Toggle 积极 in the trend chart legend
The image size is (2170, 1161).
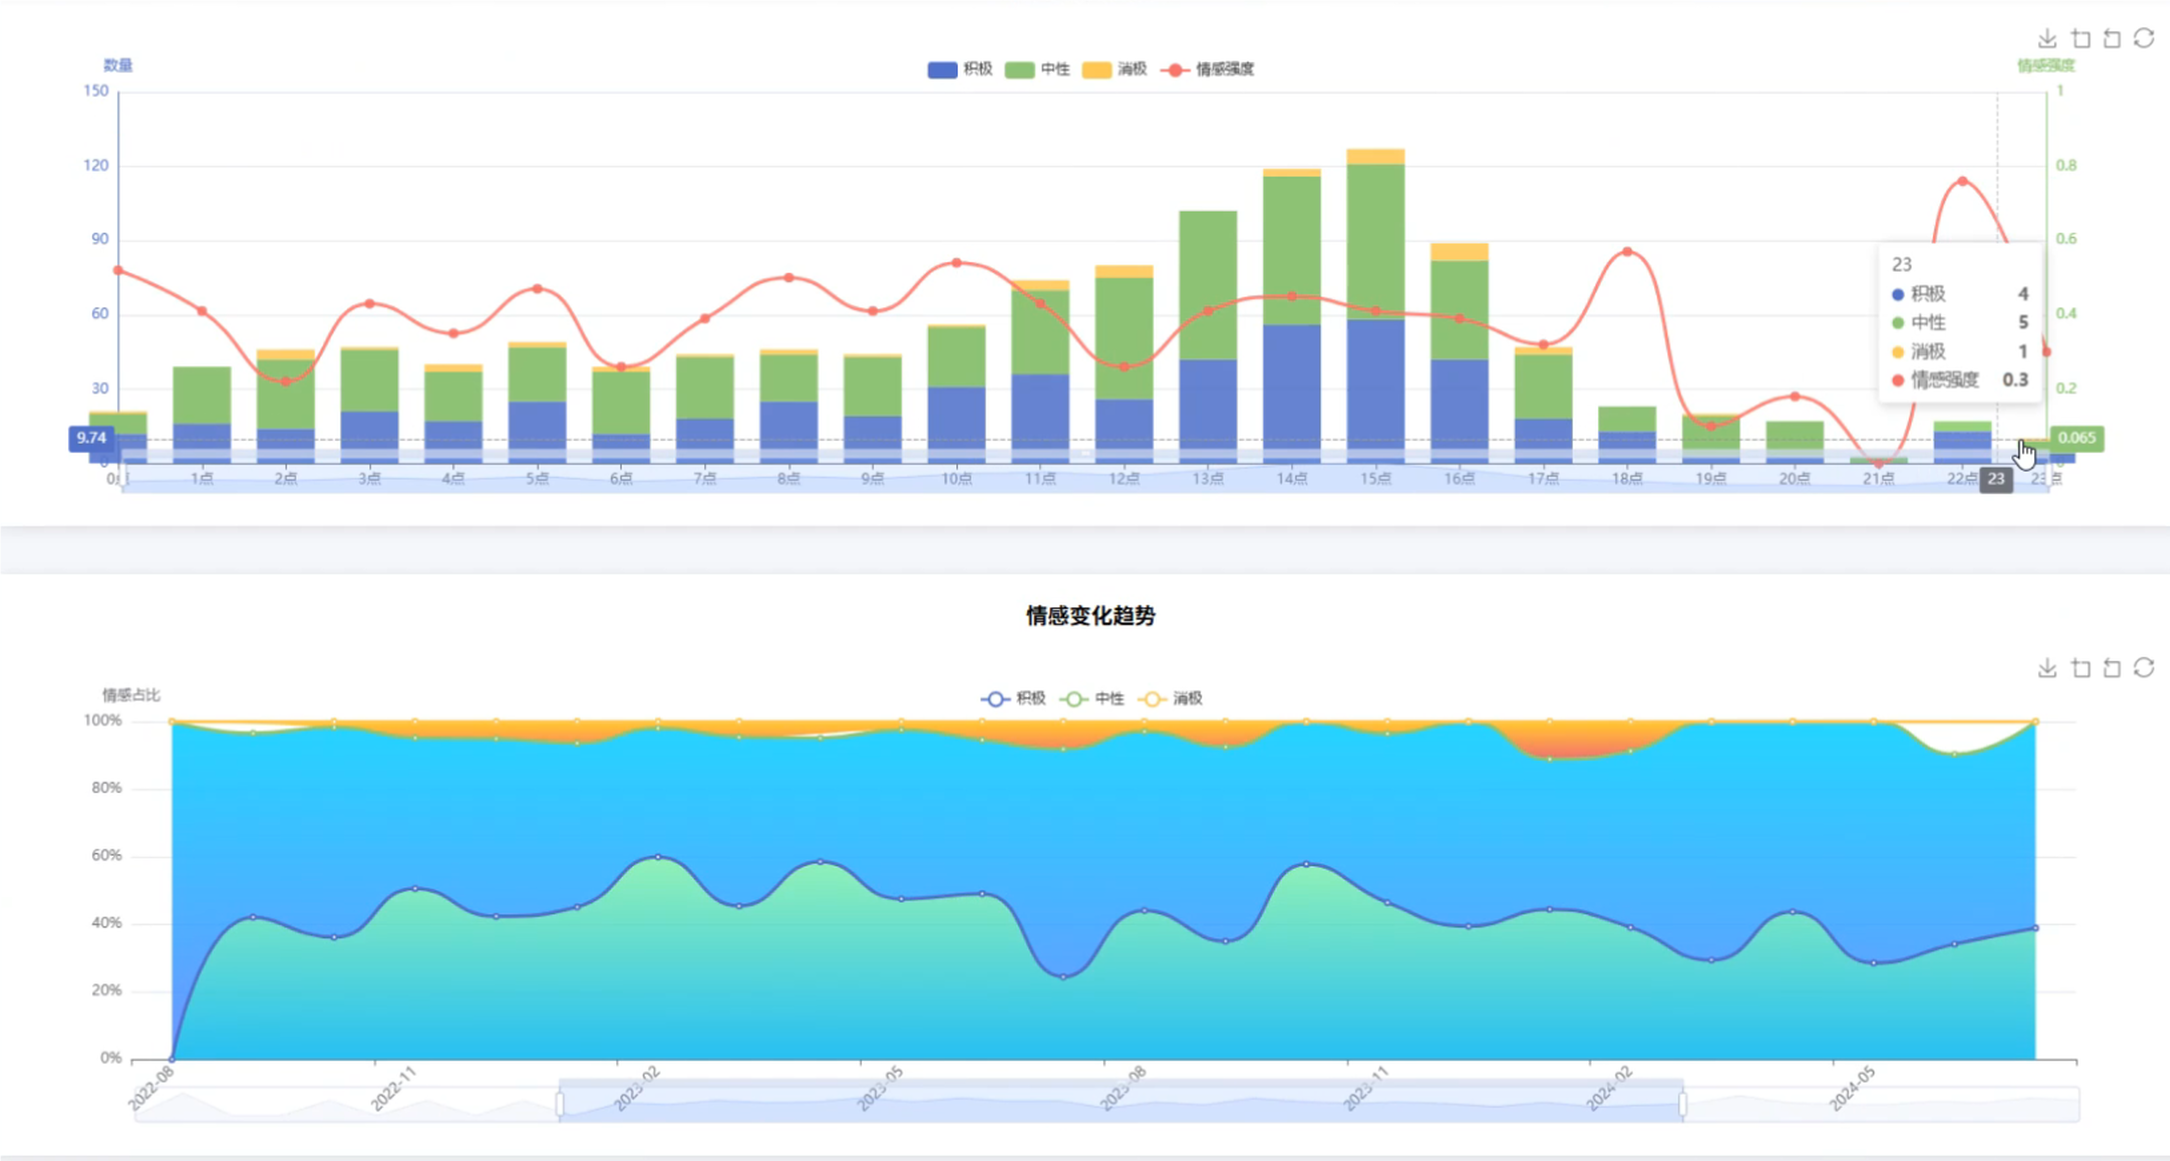[1012, 699]
